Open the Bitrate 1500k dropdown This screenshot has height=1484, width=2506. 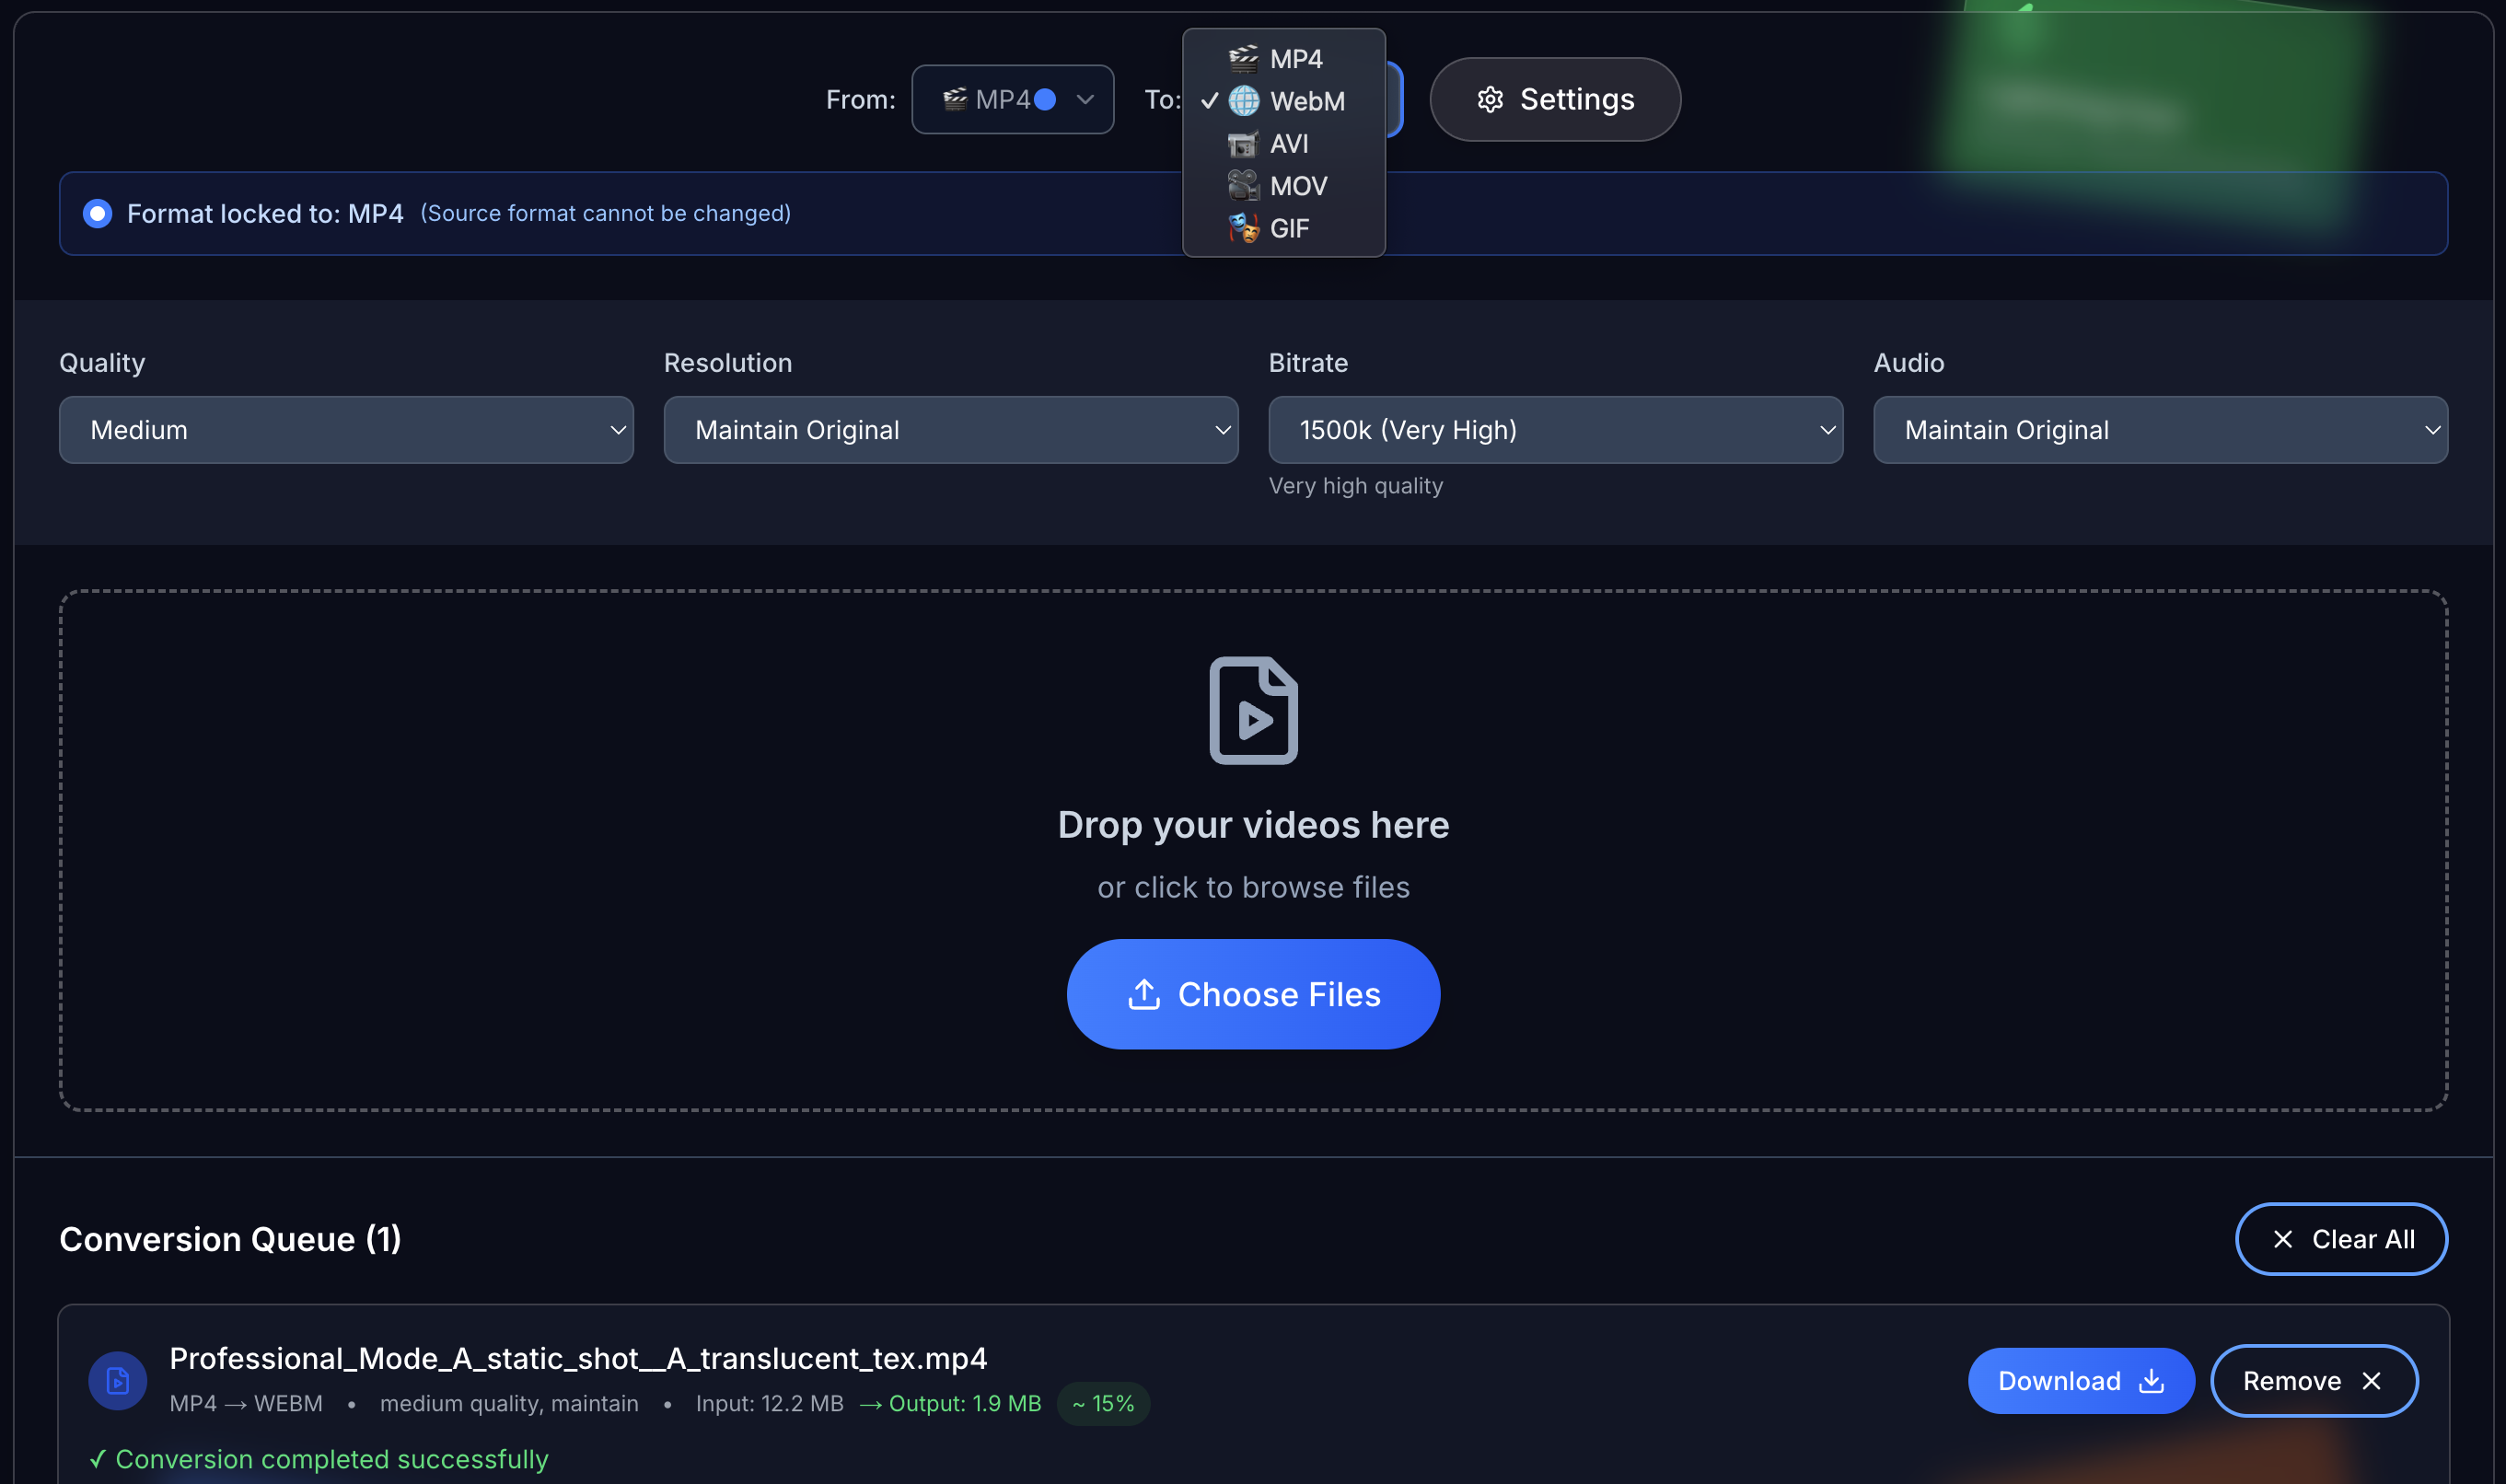(x=1555, y=430)
